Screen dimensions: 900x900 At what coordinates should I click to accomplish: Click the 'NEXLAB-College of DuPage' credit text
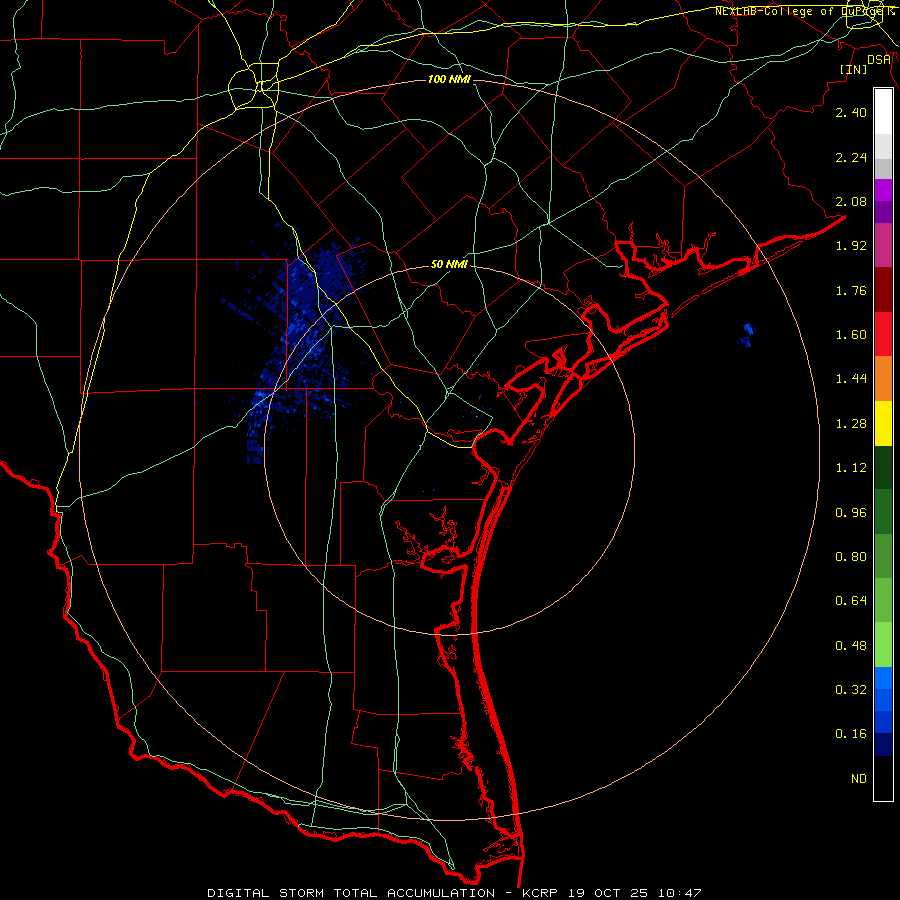(x=798, y=11)
